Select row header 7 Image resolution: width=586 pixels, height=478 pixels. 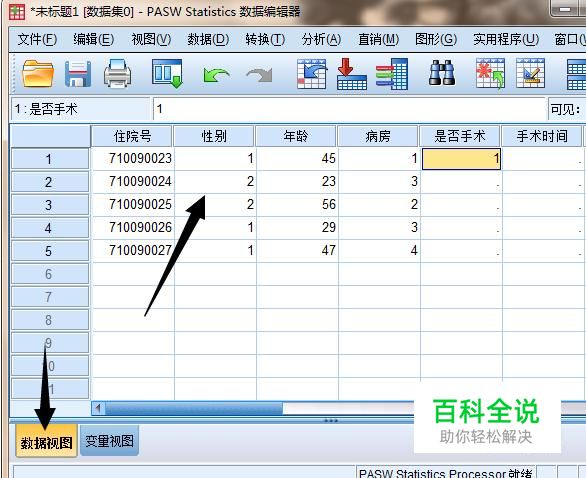50,297
